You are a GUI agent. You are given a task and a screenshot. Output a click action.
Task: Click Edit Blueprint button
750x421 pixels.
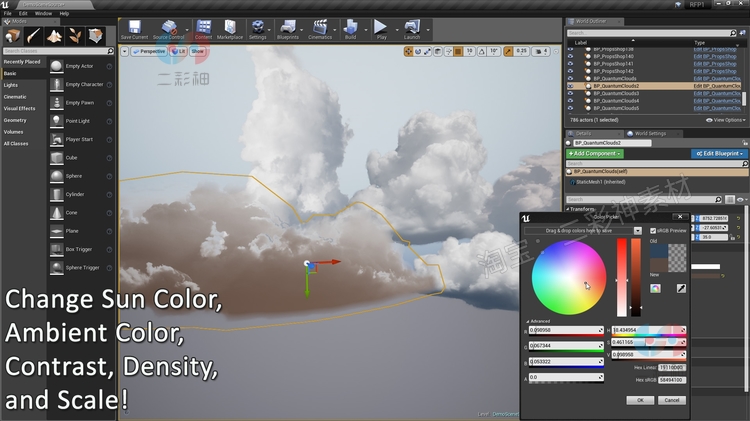pos(719,154)
